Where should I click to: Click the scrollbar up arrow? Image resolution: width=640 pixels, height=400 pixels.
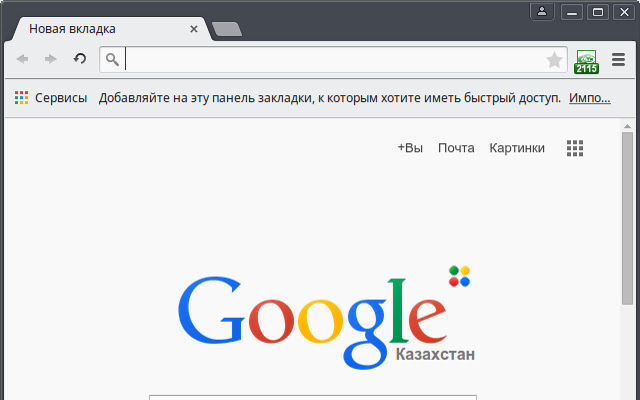[x=627, y=127]
